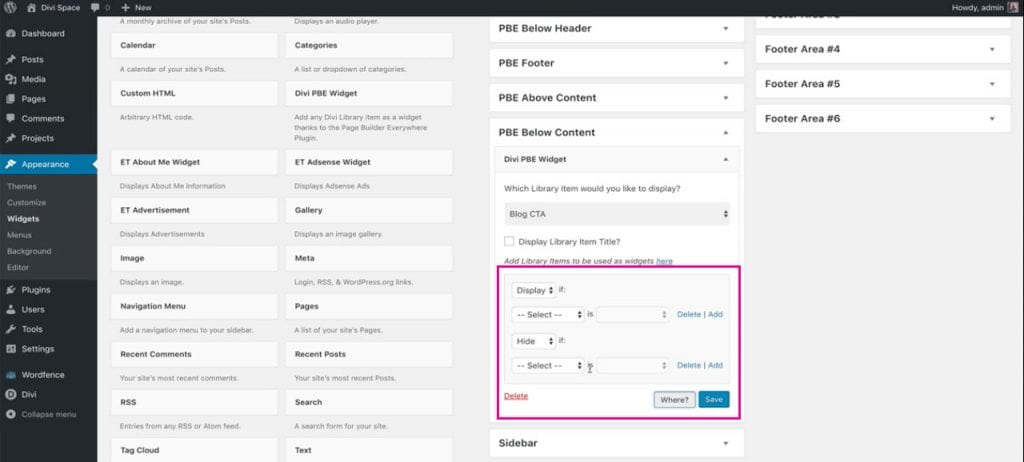Screen dimensions: 1024x462
Task: Click the Wordfence shield icon
Action: pos(10,375)
